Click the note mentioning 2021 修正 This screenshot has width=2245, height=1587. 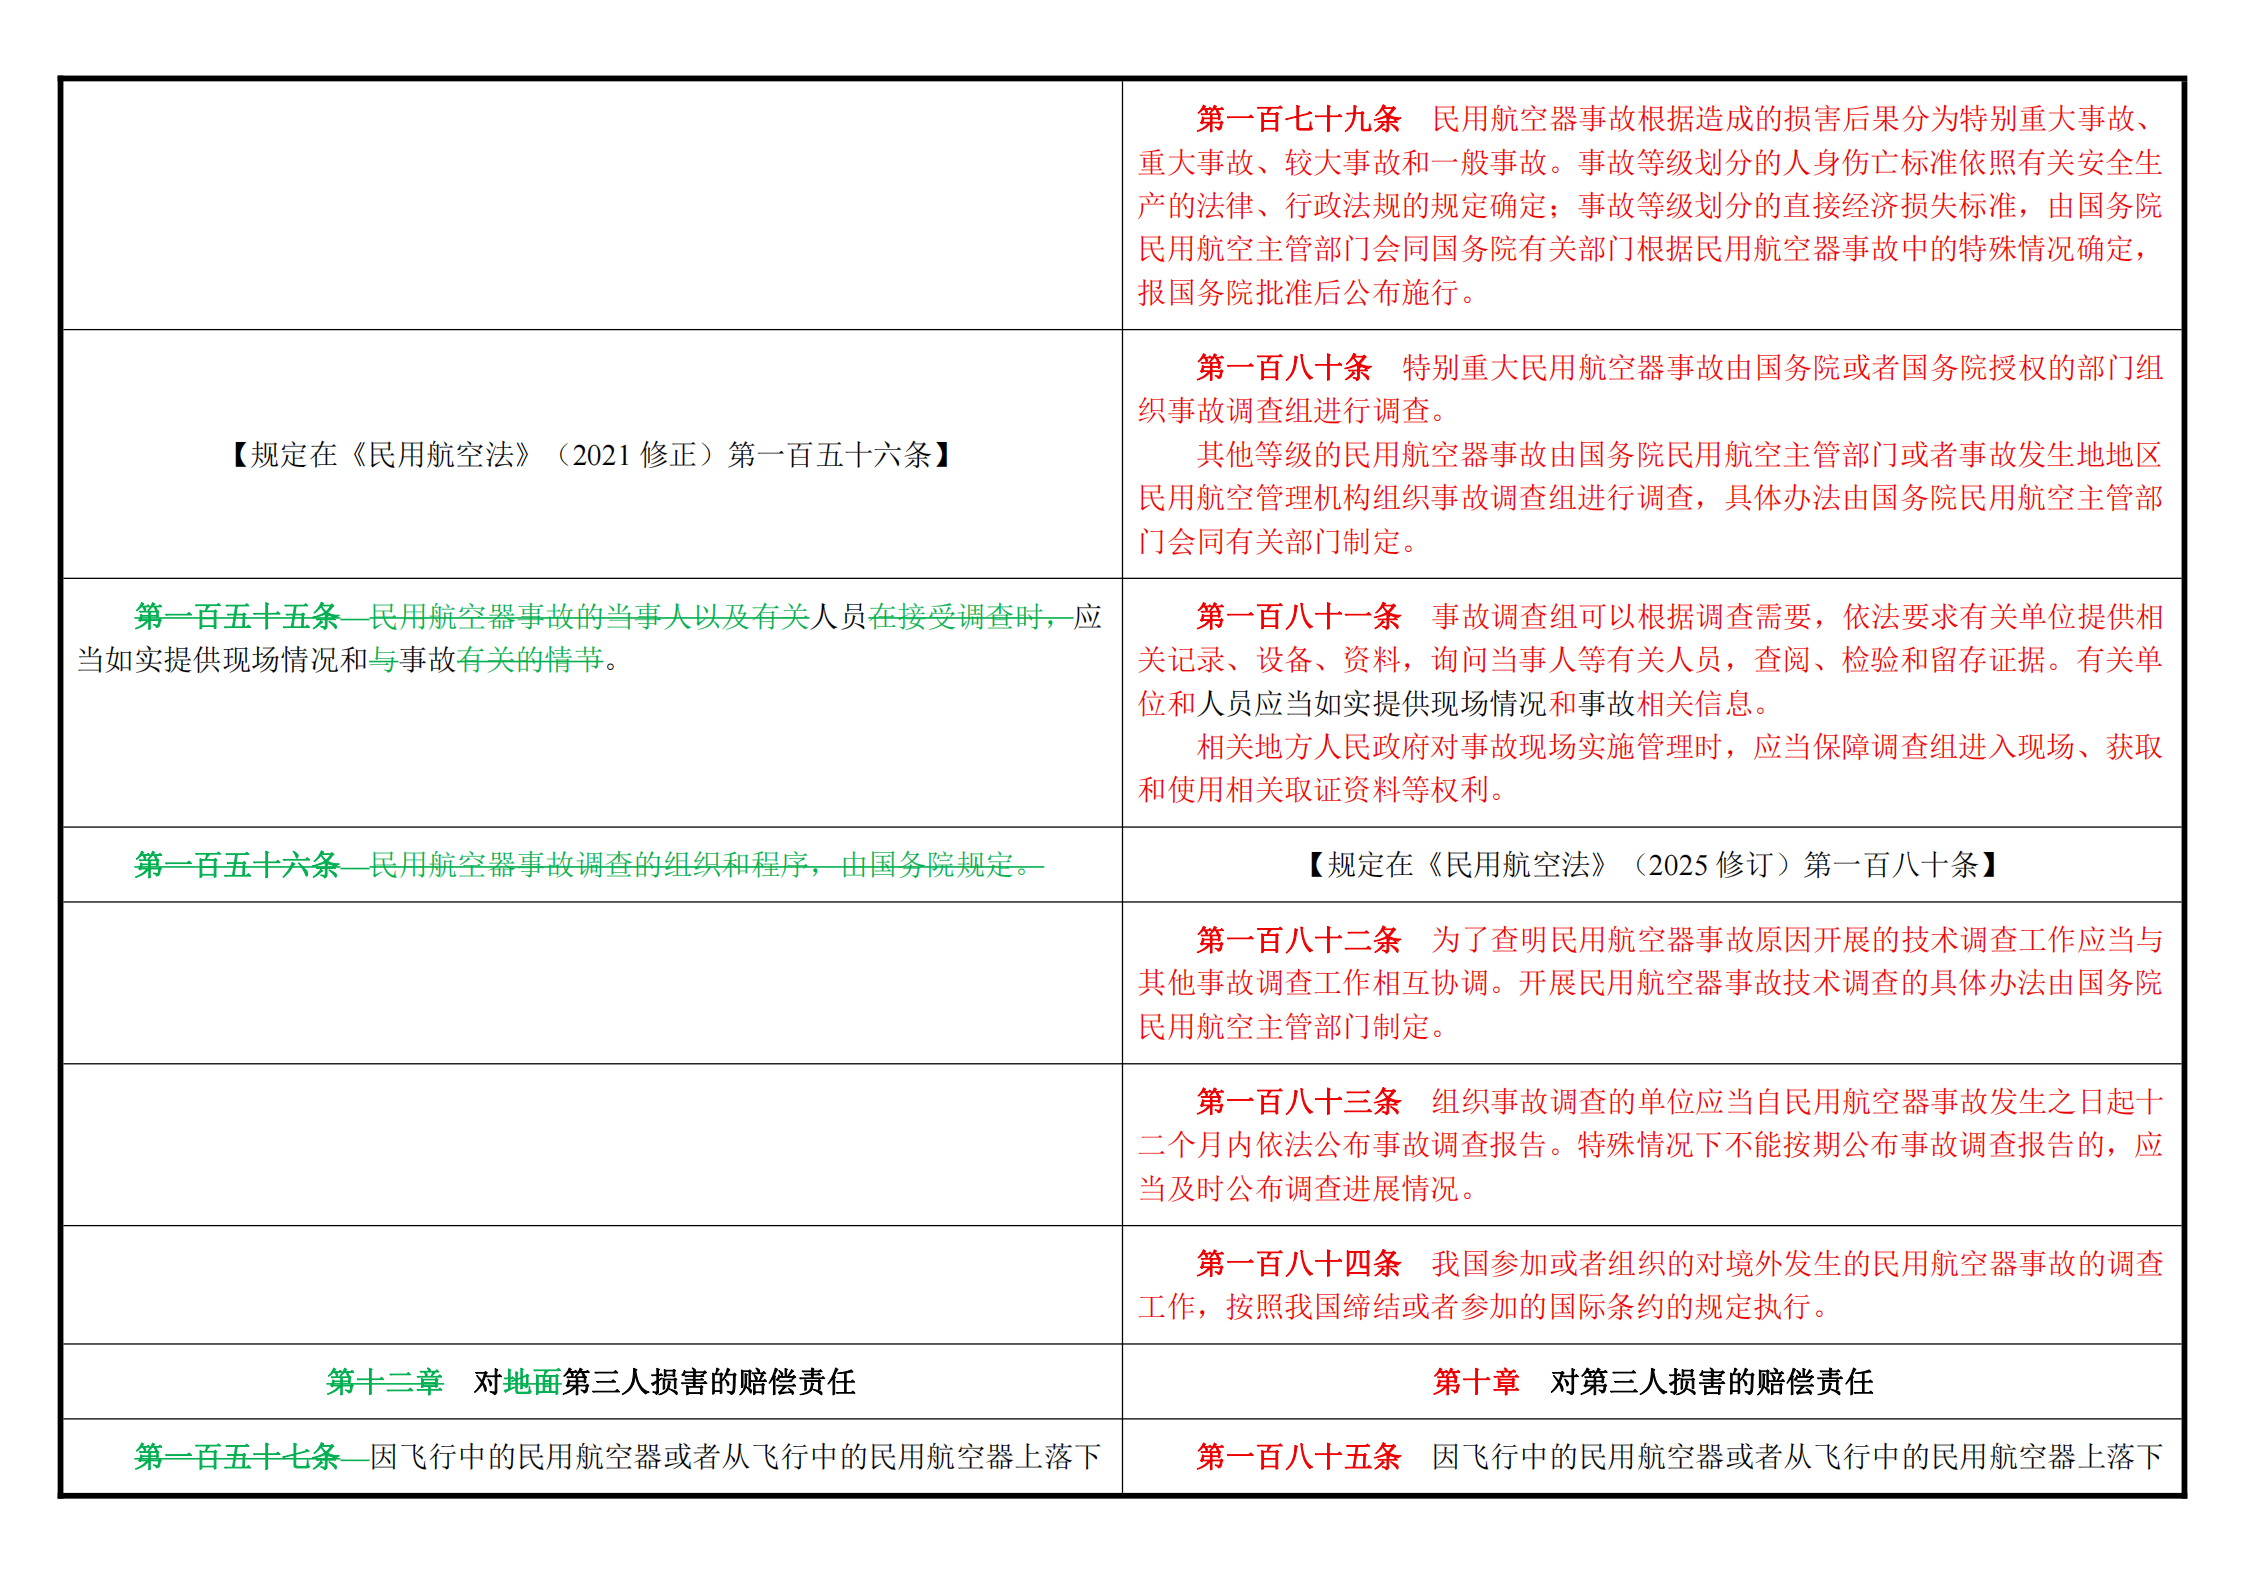pos(592,455)
